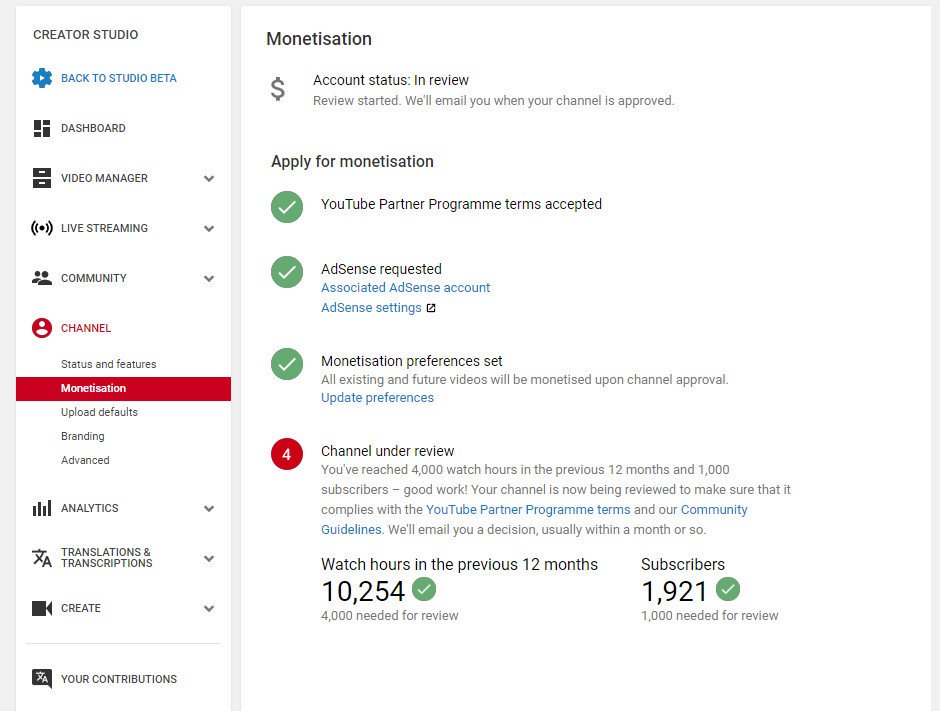This screenshot has height=711, width=940.
Task: Expand the Live Streaming chevron
Action: tap(209, 228)
